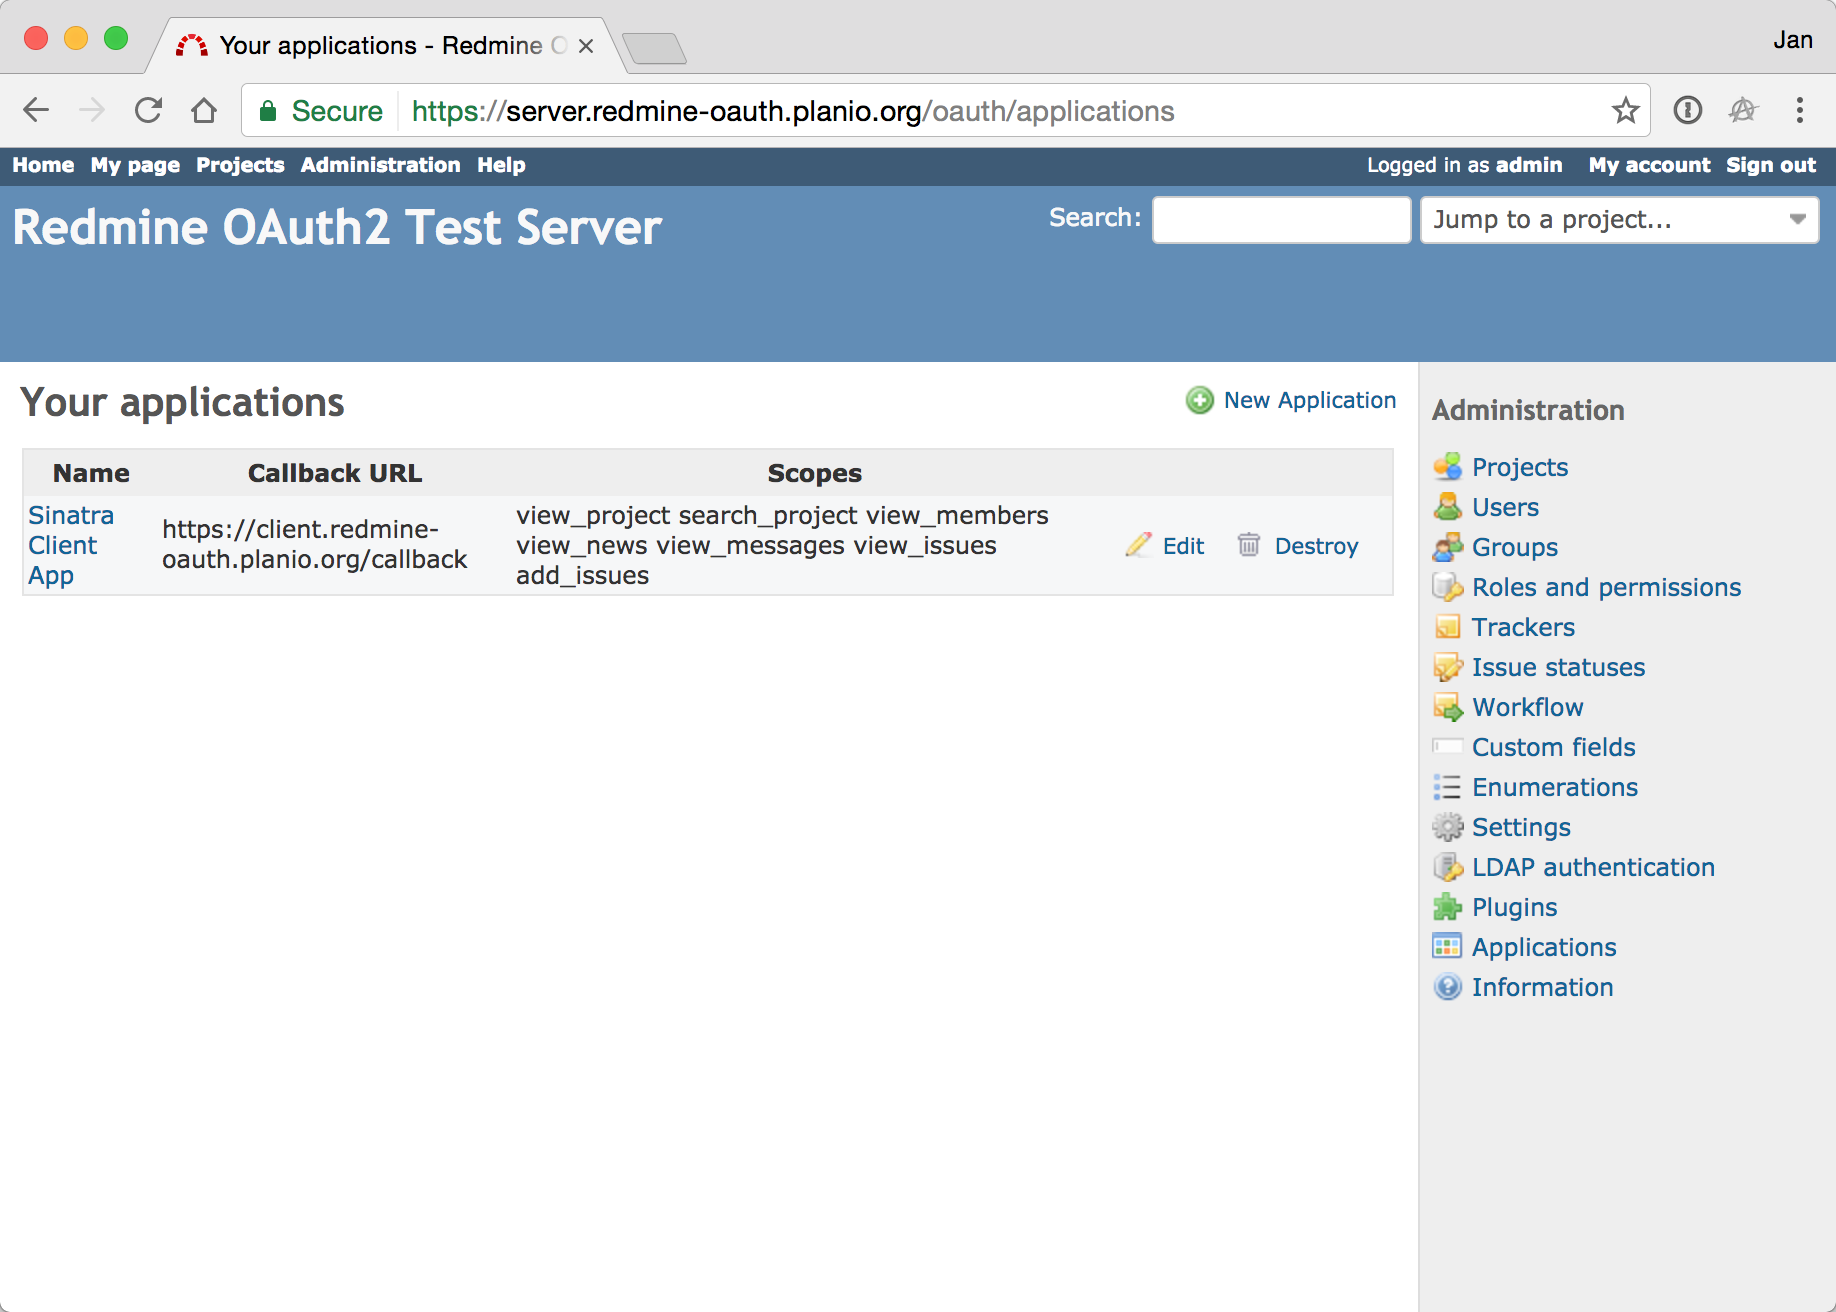Click the Information icon in sidebar
Image resolution: width=1836 pixels, height=1312 pixels.
1447,987
